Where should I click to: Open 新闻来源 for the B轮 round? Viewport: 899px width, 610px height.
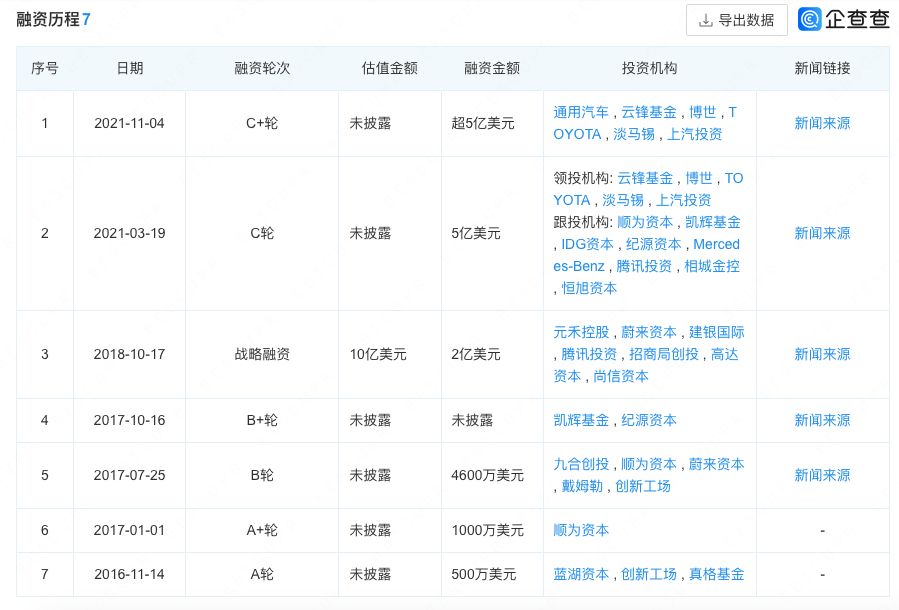(x=822, y=475)
